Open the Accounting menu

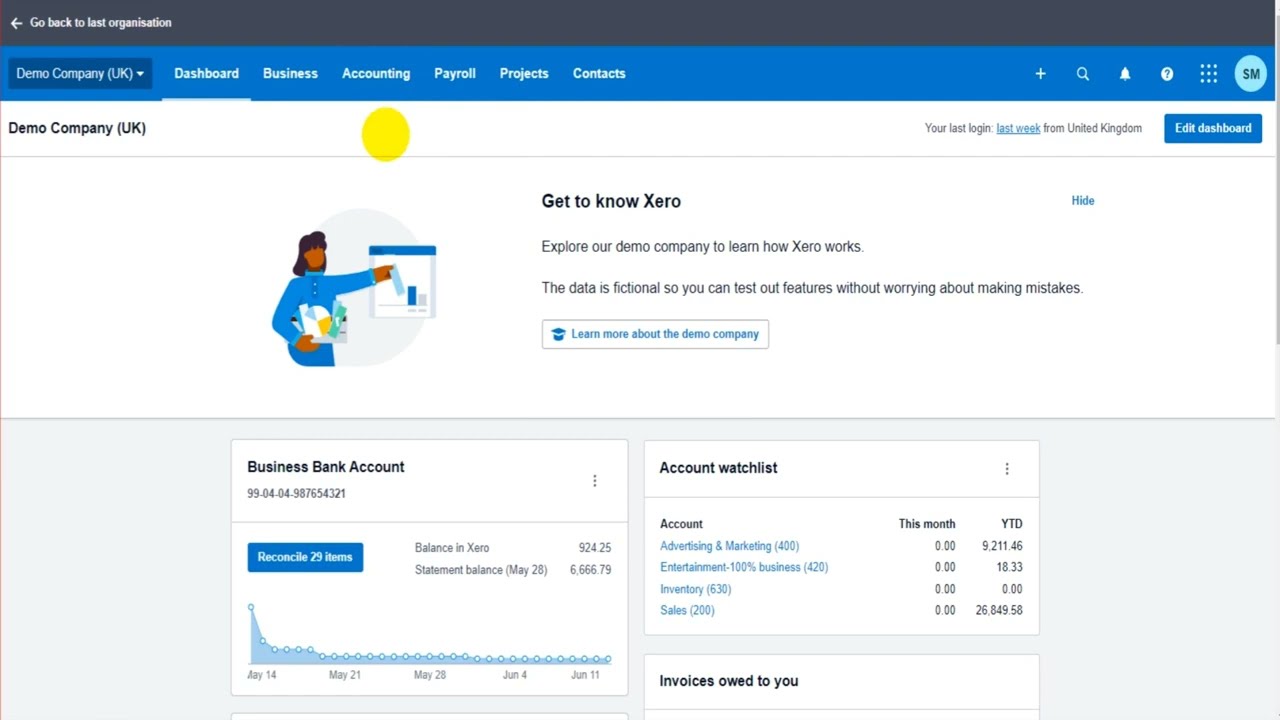(376, 74)
